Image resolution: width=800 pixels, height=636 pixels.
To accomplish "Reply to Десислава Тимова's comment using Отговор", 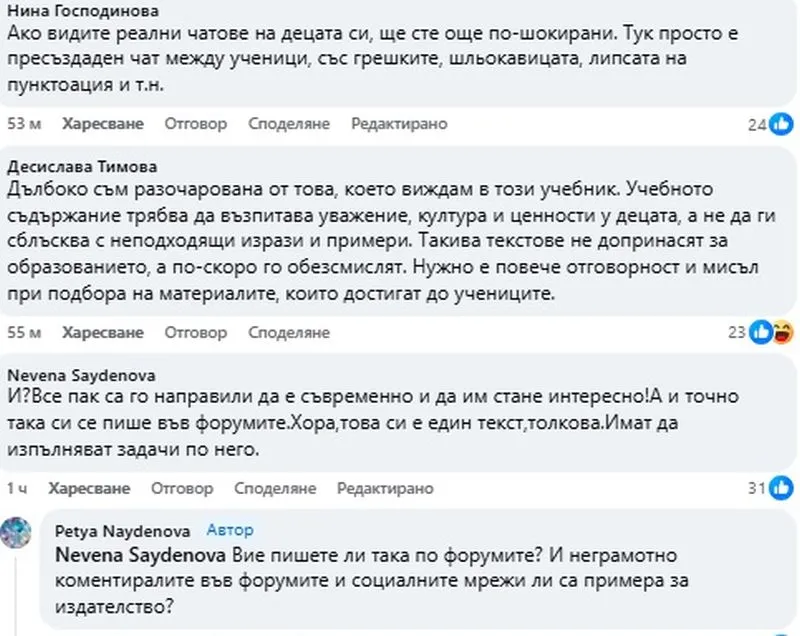I will pos(196,331).
